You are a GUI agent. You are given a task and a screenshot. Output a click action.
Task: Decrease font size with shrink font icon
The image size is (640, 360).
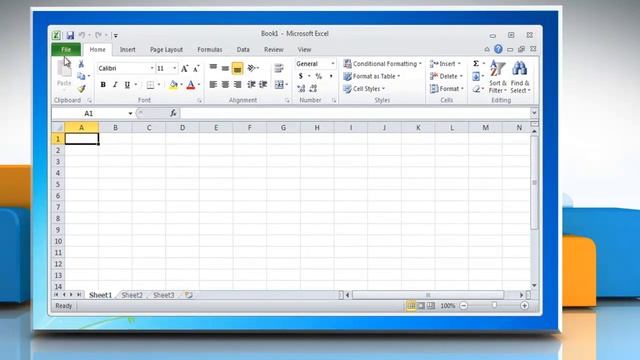196,69
